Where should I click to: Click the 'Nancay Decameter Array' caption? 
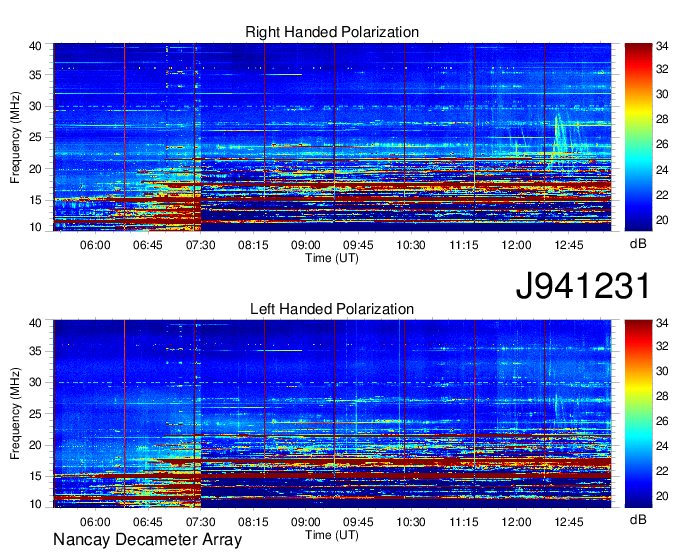(x=147, y=540)
